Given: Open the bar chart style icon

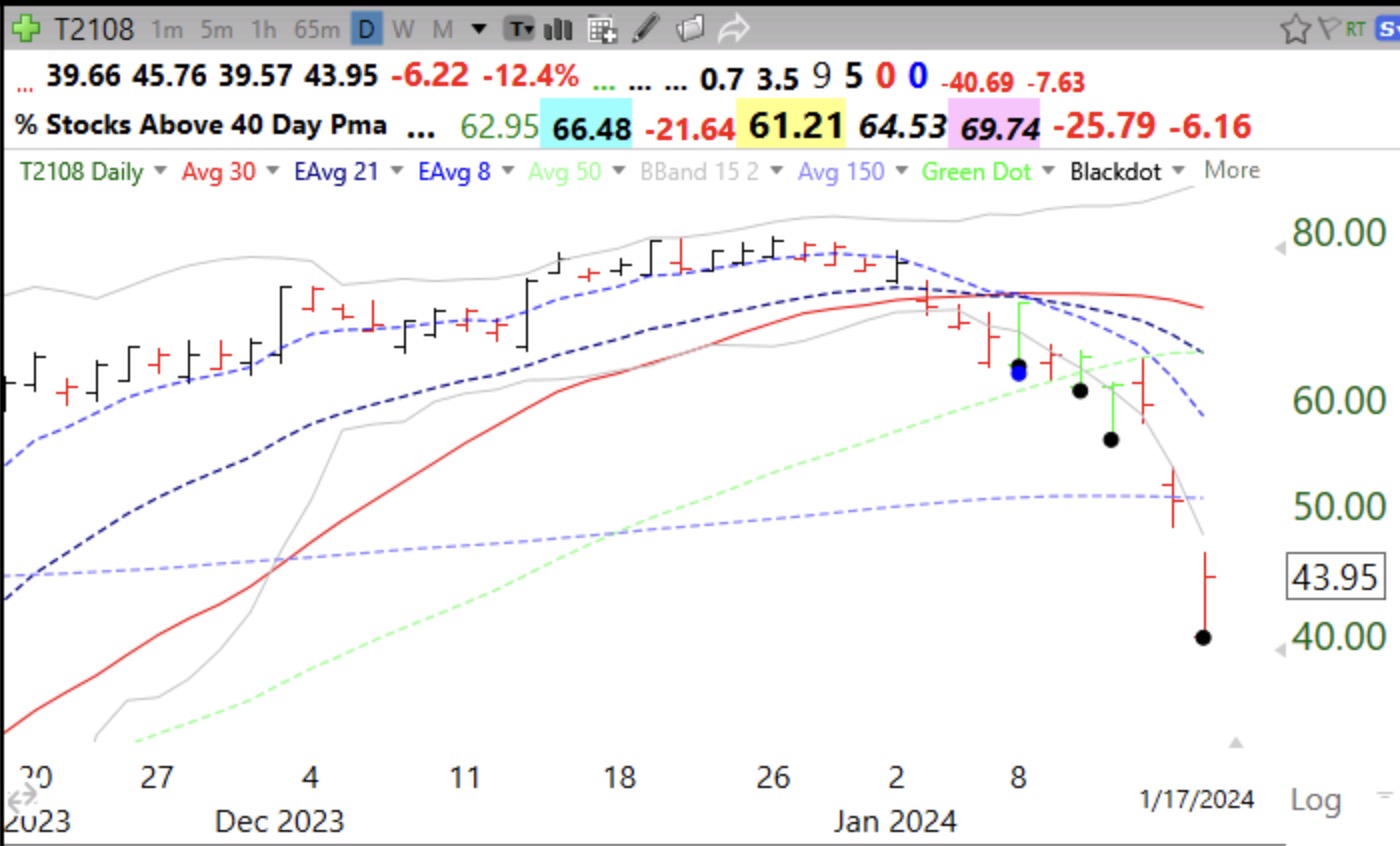Looking at the screenshot, I should [557, 28].
